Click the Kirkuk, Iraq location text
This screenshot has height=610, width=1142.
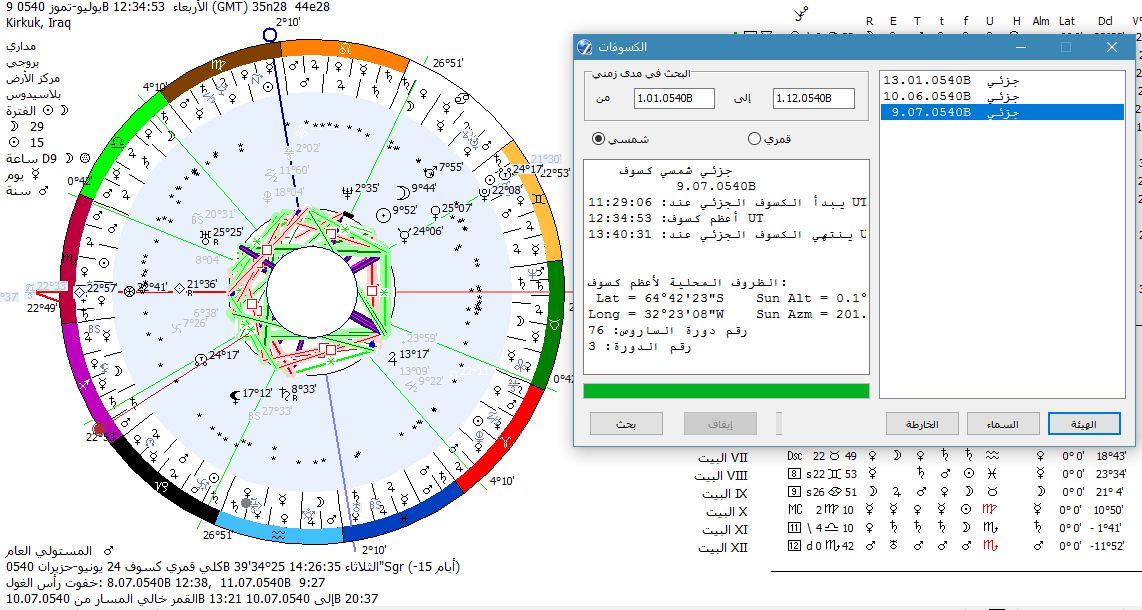[x=40, y=22]
